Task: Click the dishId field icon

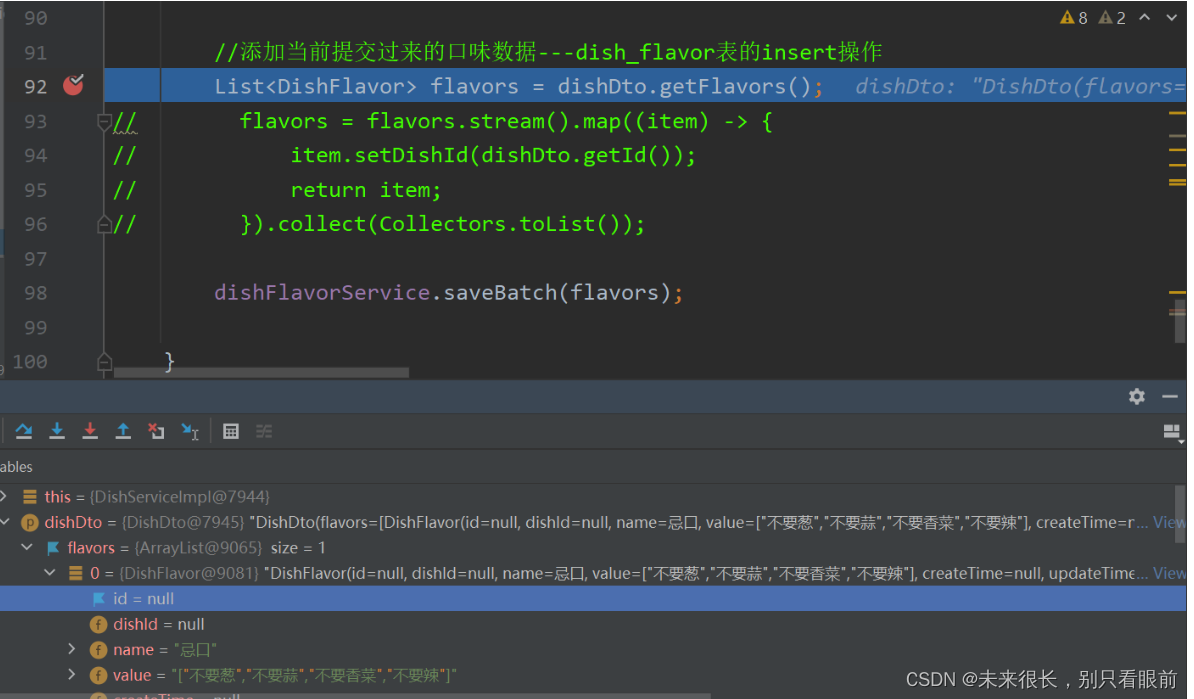Action: click(x=98, y=624)
